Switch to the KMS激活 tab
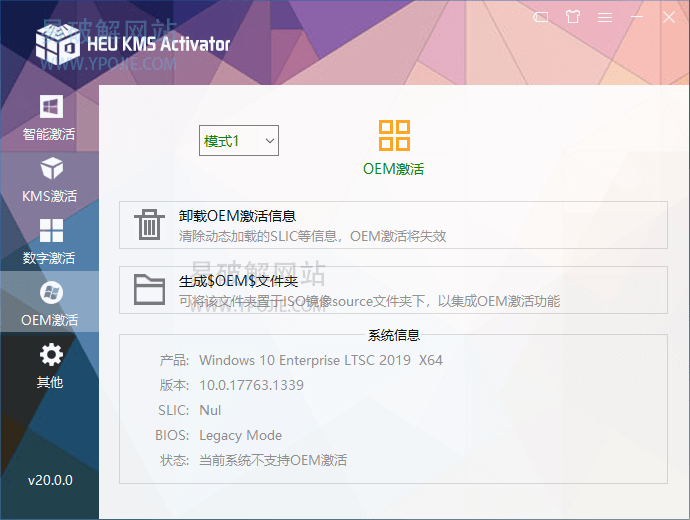The height and width of the screenshot is (520, 690). click(49, 180)
